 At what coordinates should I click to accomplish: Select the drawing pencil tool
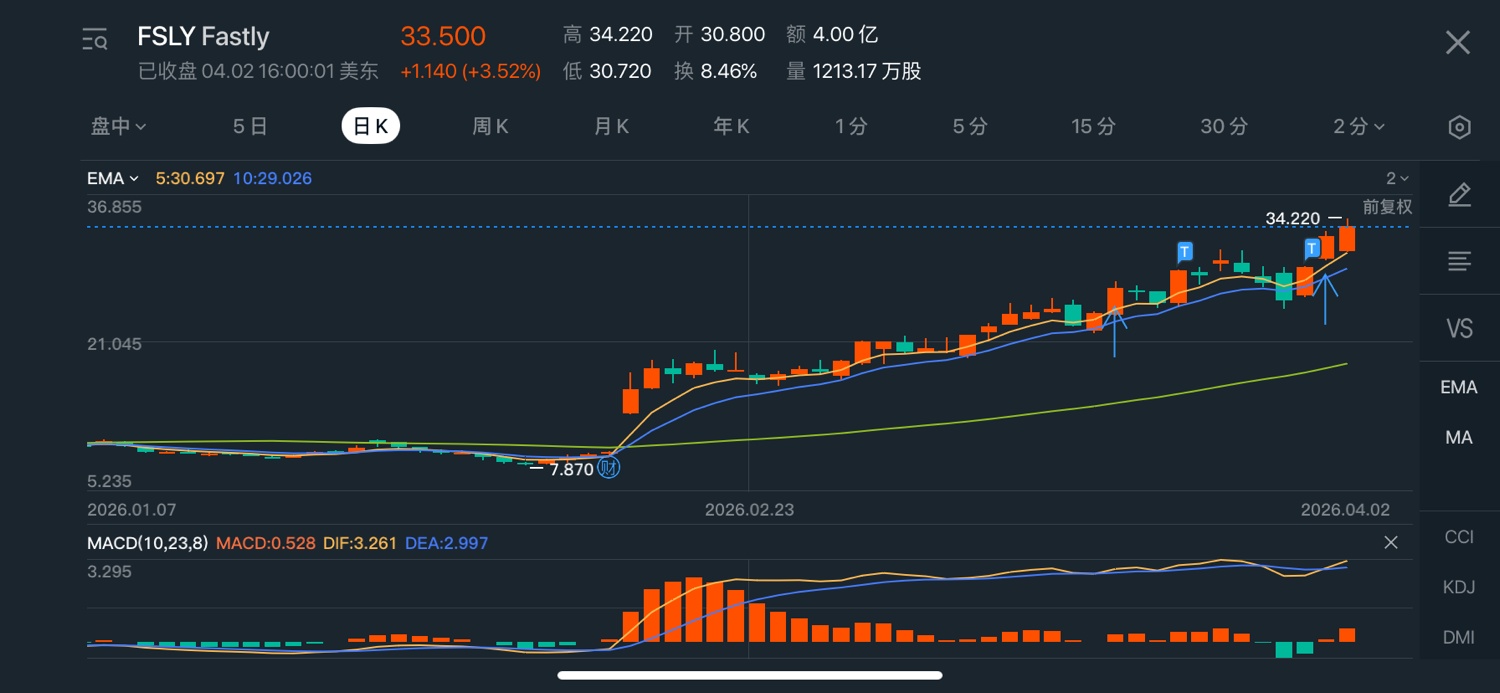pos(1459,195)
